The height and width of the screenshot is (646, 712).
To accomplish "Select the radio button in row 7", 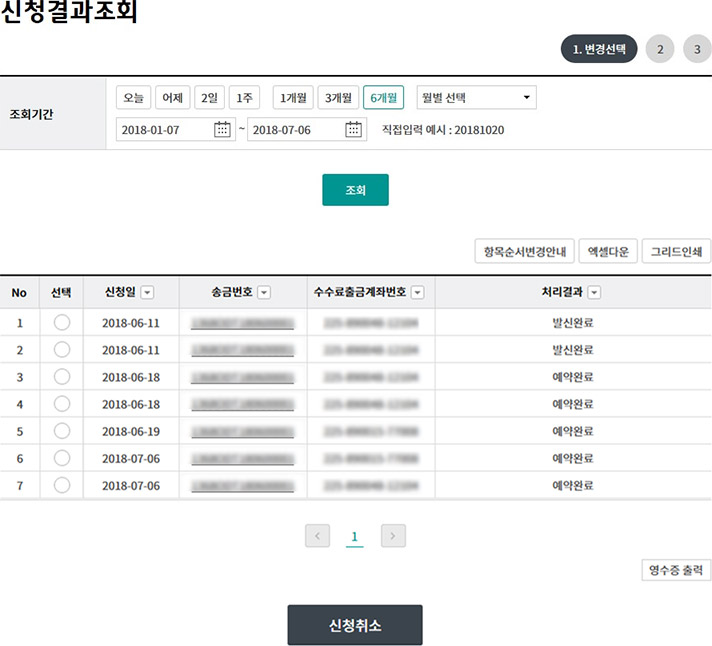I will pos(62,485).
